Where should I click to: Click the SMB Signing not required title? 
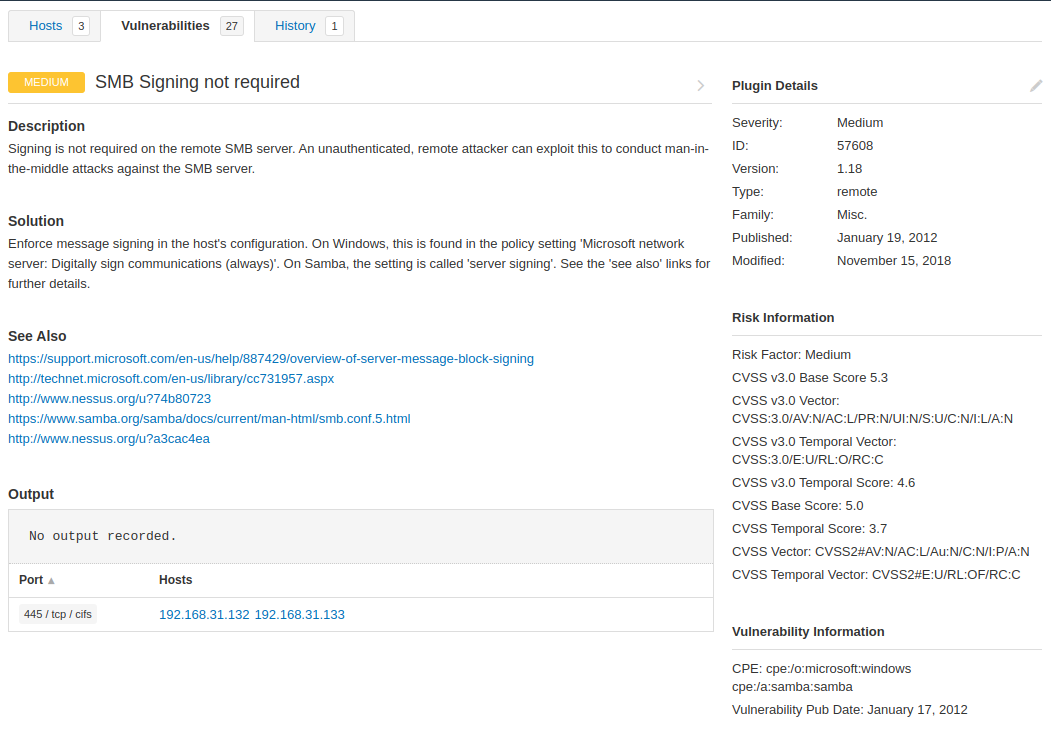point(197,82)
